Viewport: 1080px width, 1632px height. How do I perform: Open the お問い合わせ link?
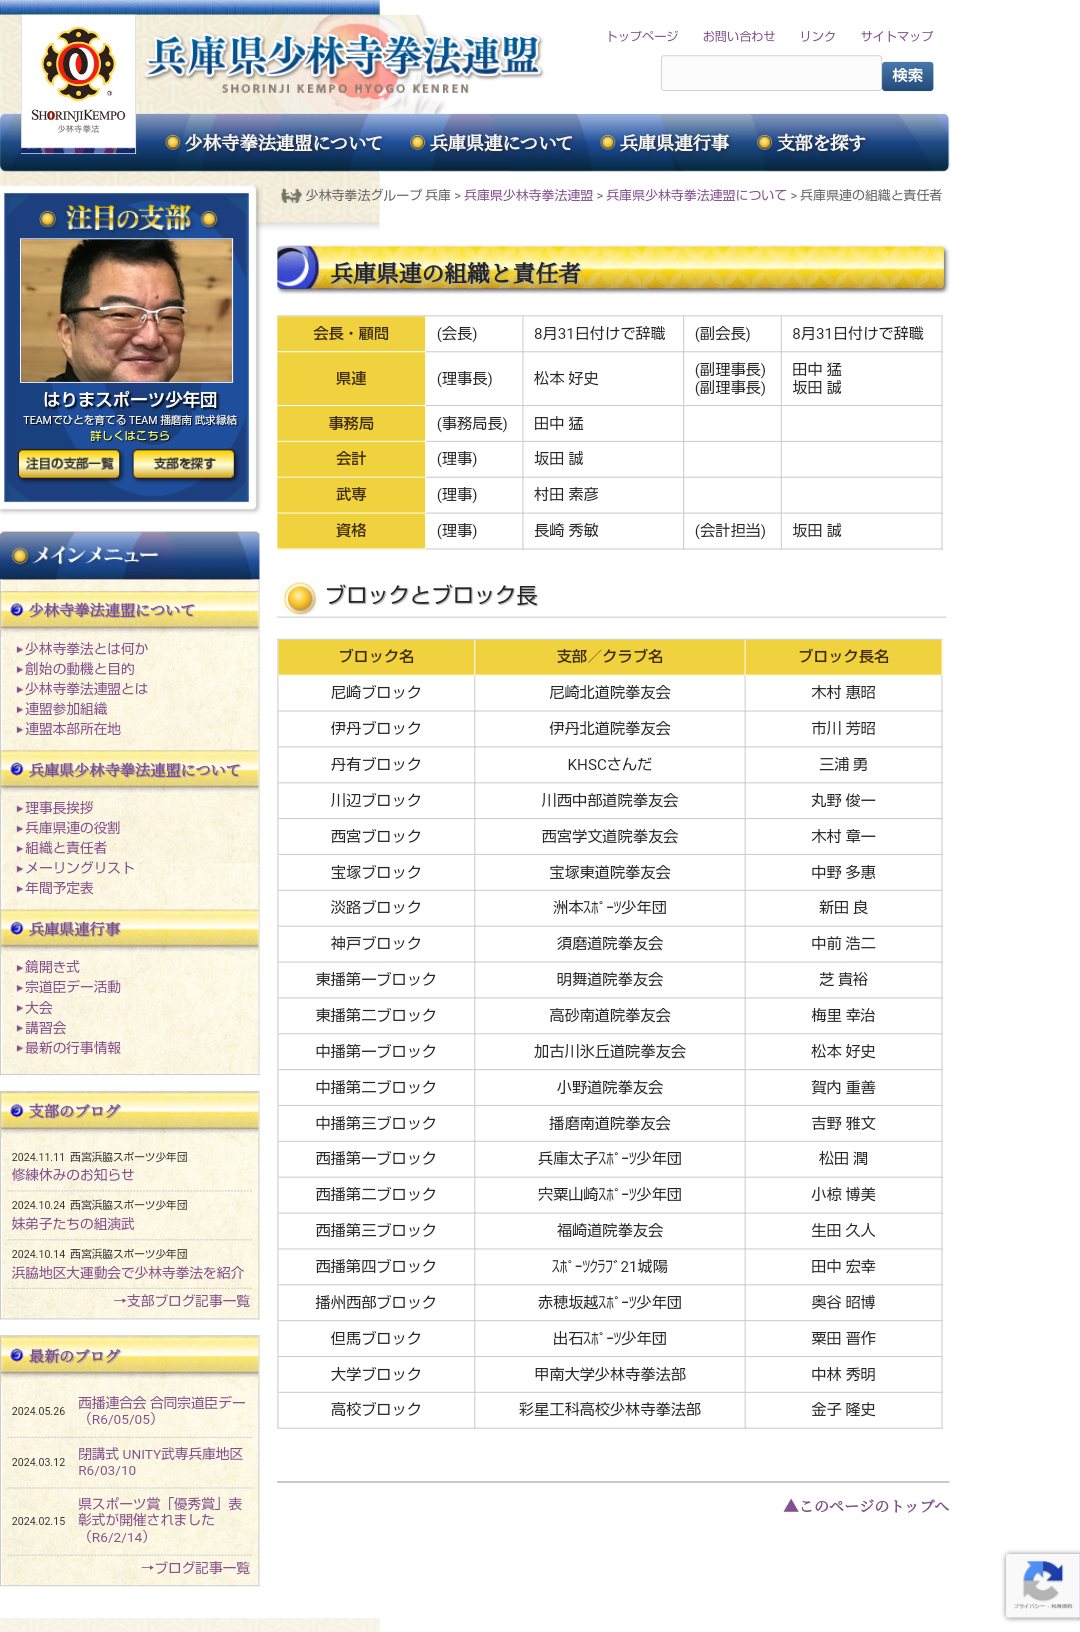pyautogui.click(x=739, y=36)
